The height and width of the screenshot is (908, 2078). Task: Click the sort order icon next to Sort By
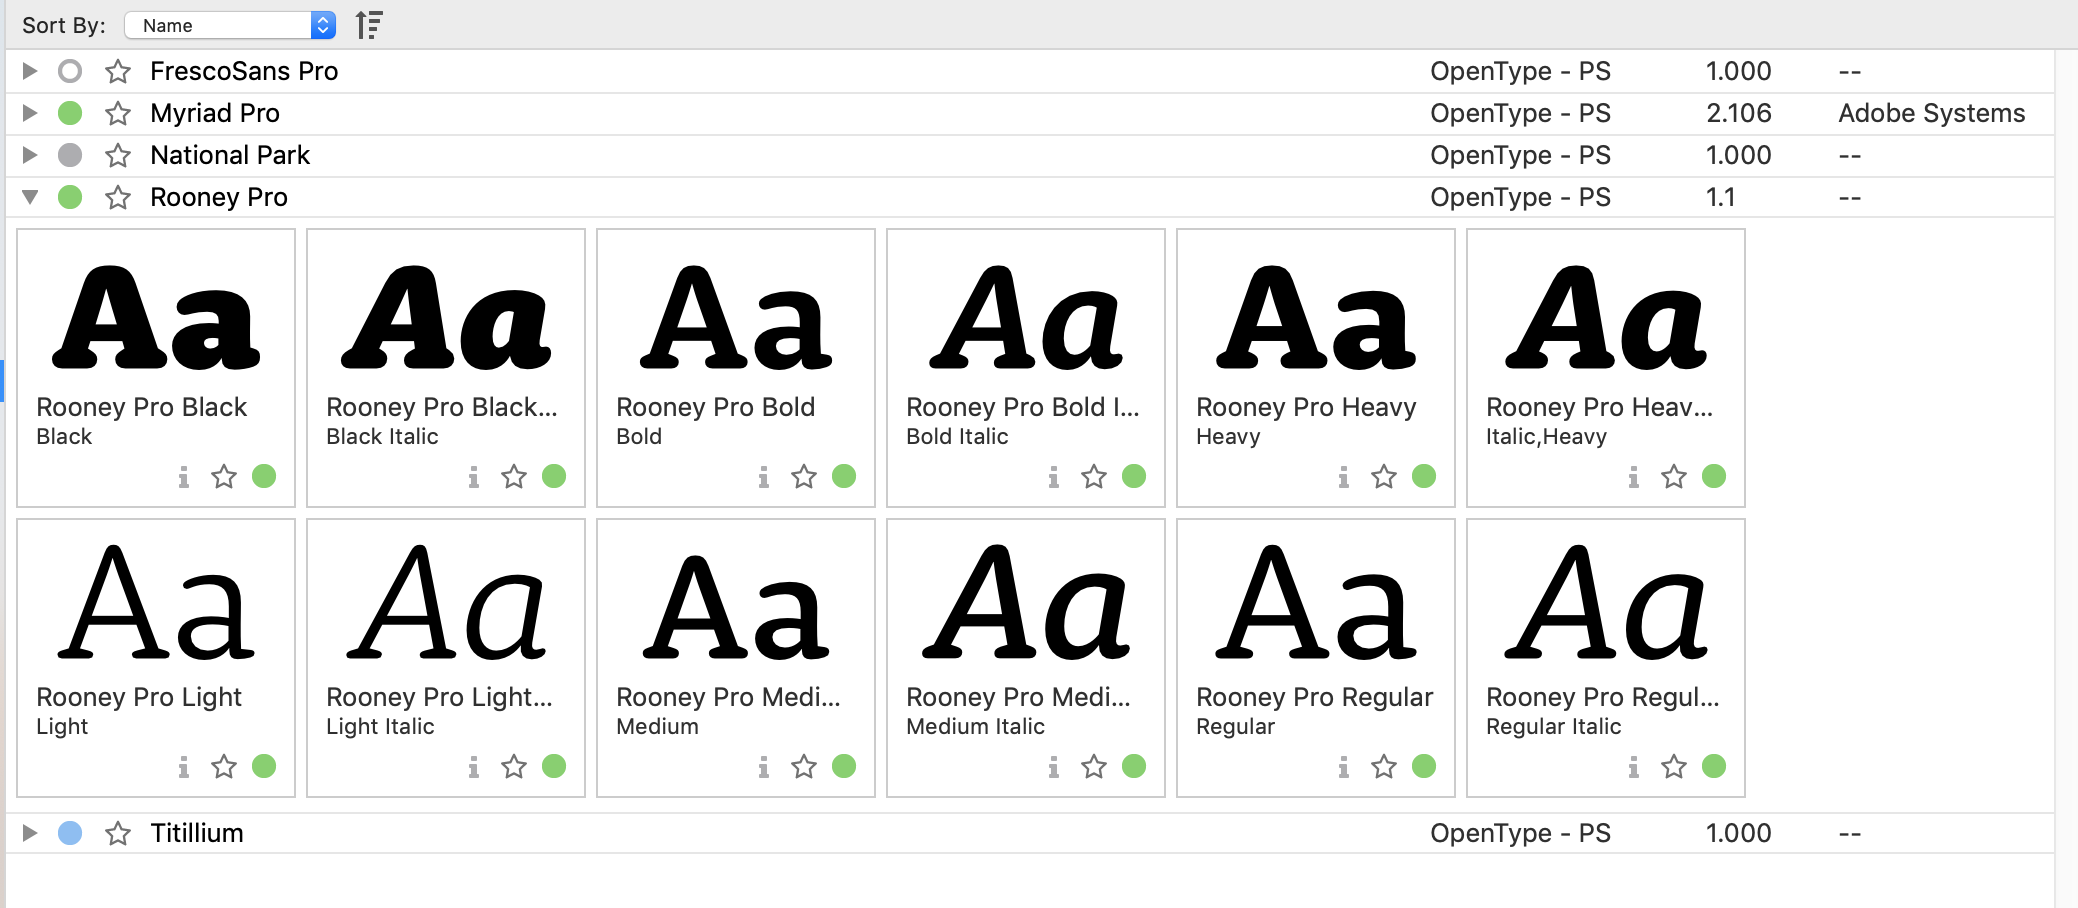(x=370, y=24)
